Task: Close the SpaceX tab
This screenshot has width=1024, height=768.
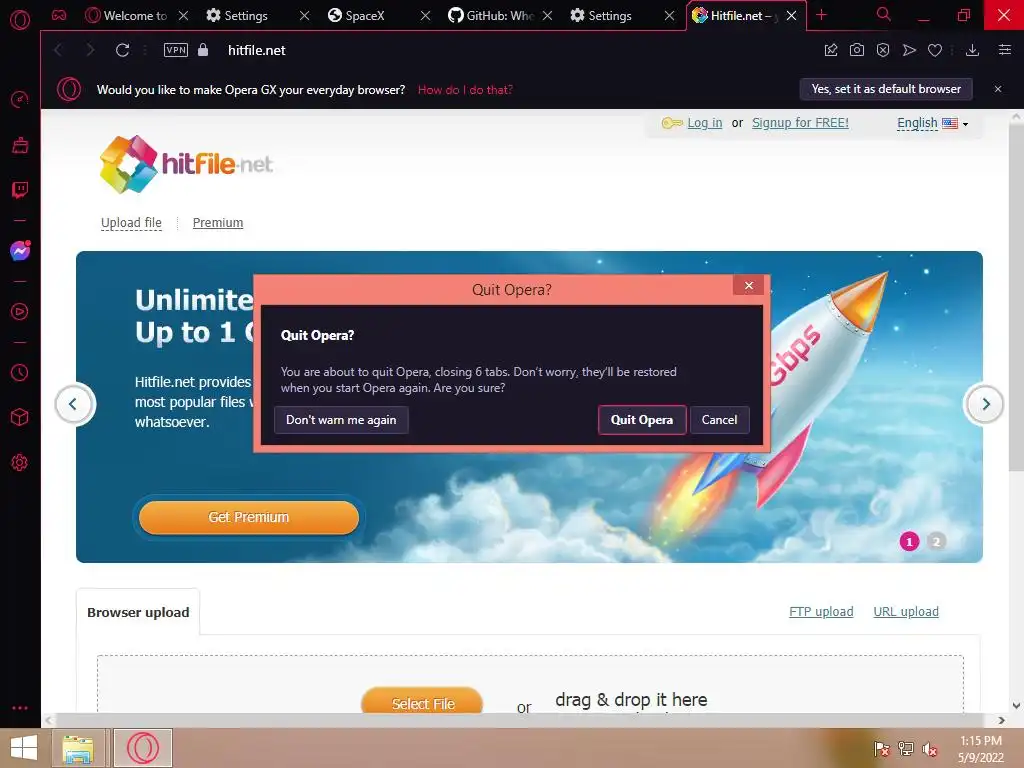Action: (426, 15)
